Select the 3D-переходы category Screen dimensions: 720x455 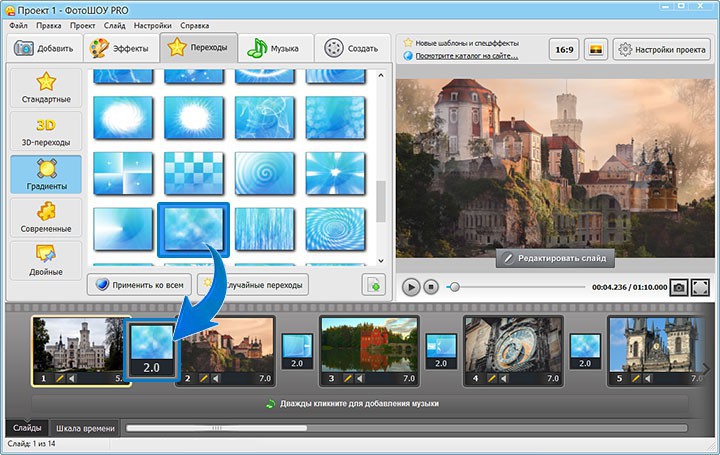pos(46,130)
